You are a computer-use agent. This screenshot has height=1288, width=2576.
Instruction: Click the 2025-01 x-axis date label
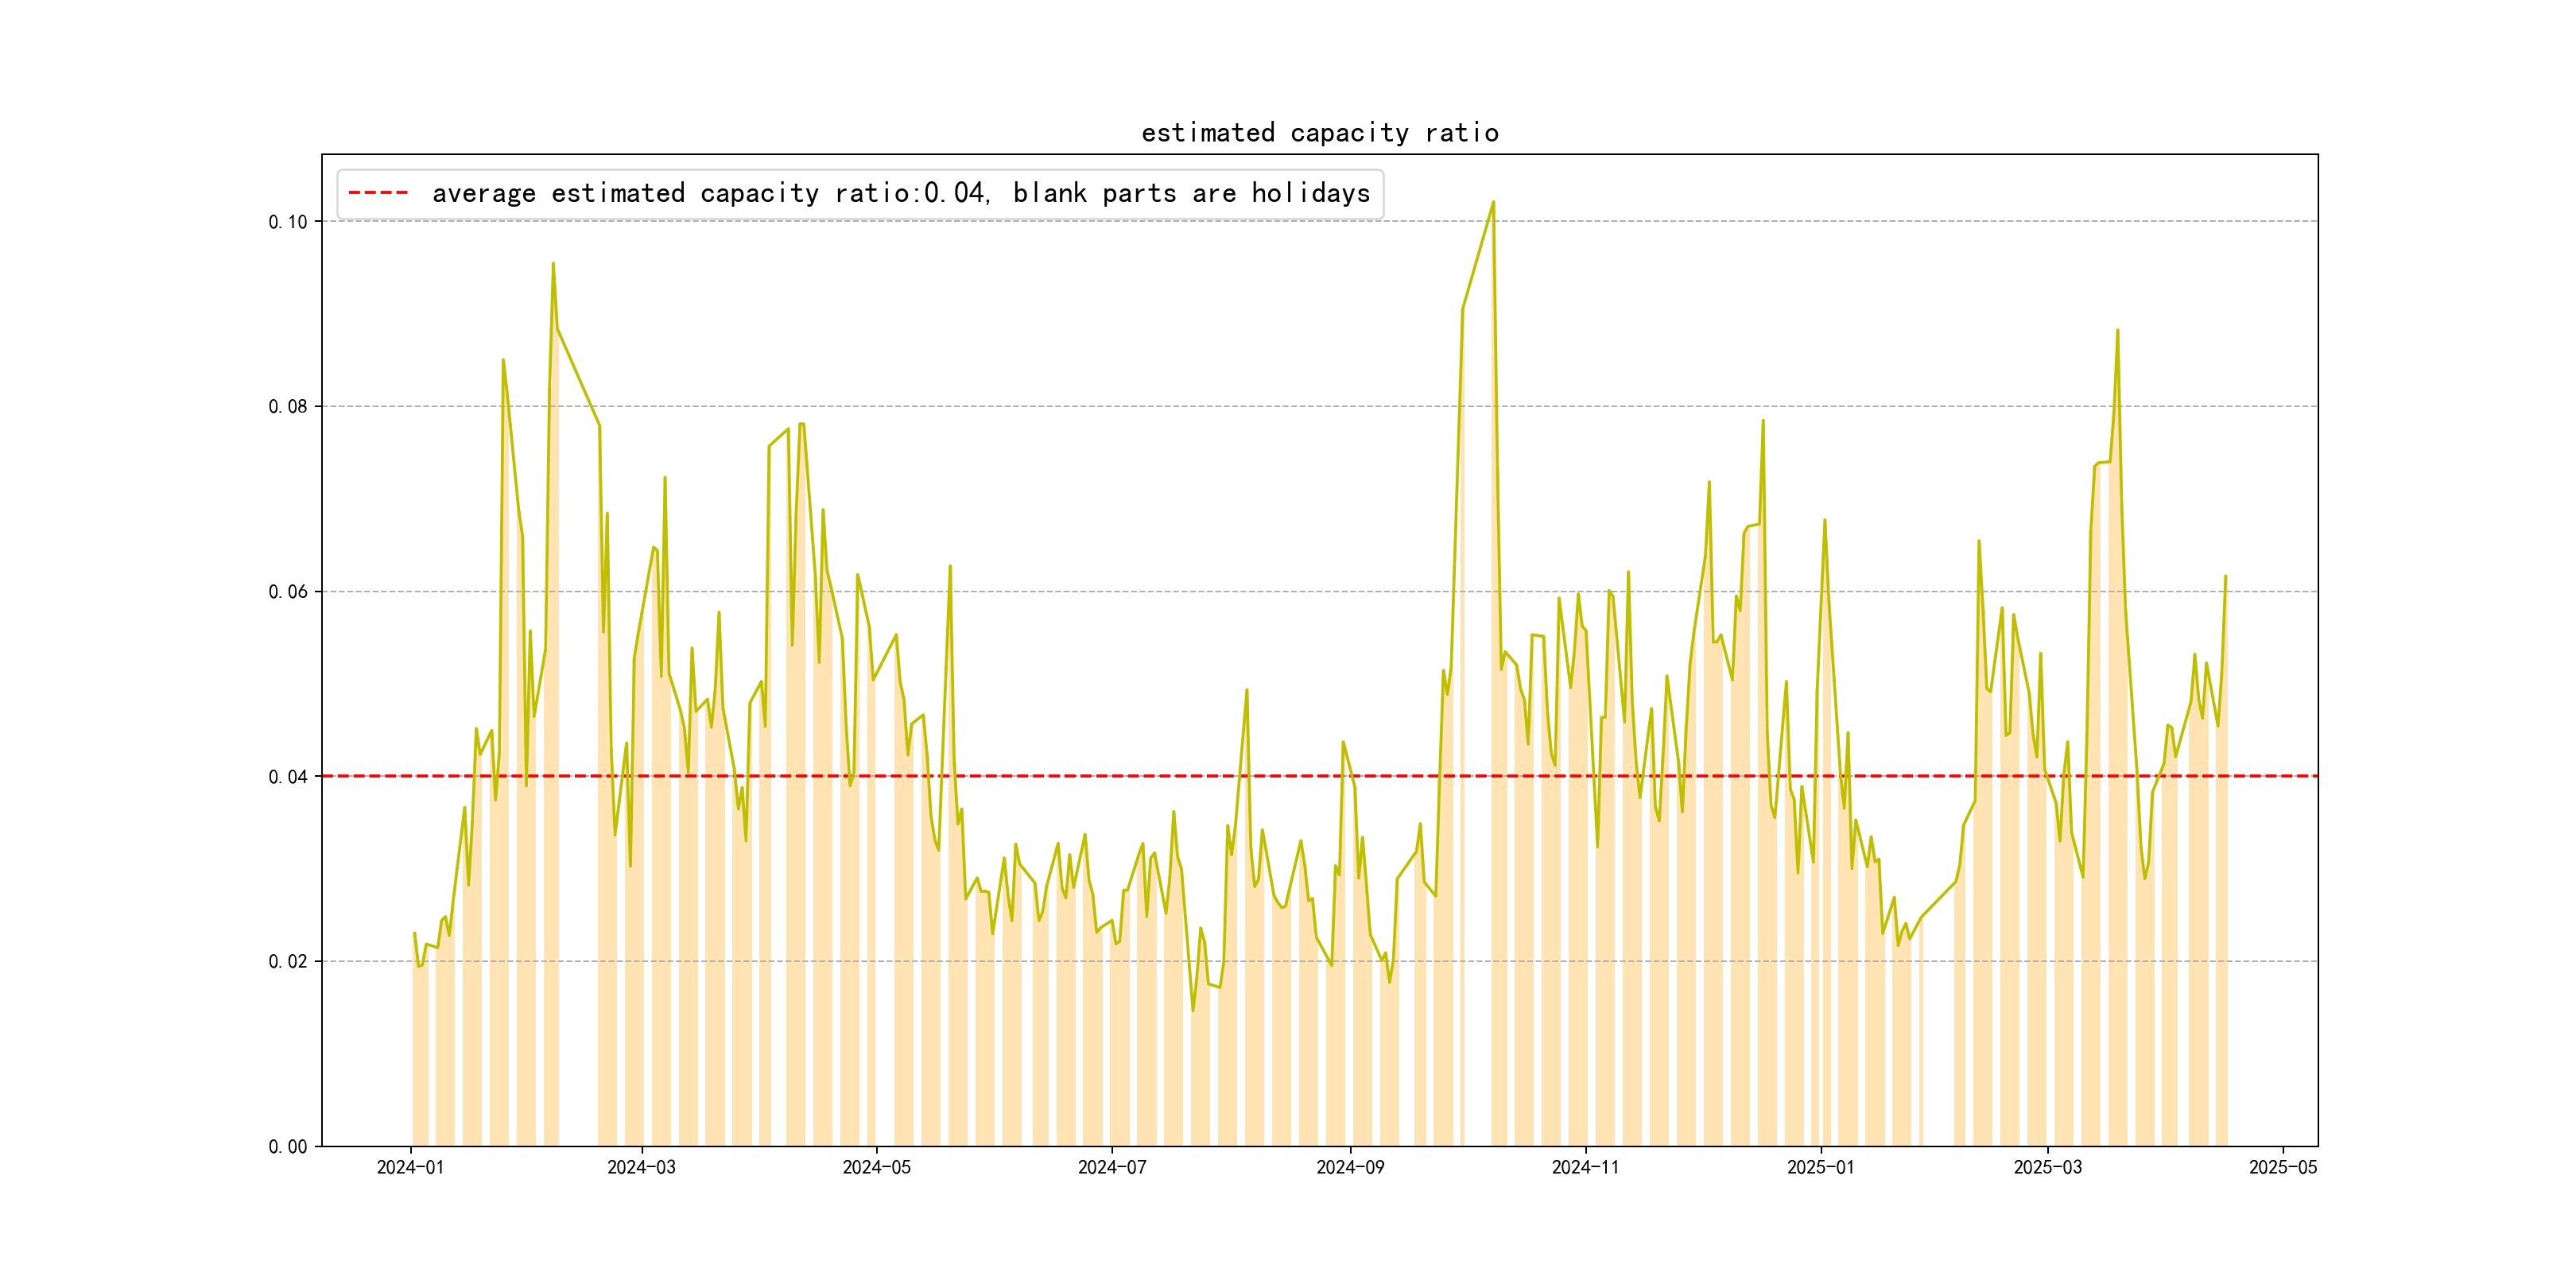(1820, 1168)
